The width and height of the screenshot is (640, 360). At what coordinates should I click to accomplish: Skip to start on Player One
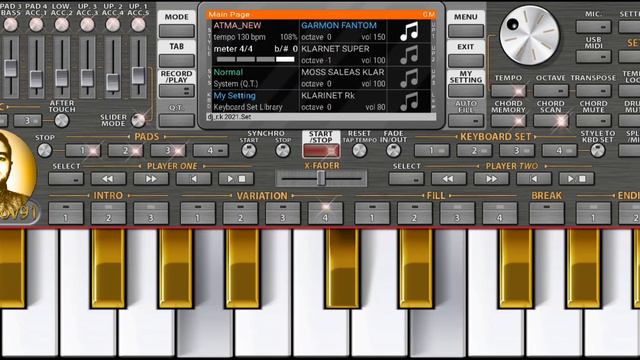[193, 179]
